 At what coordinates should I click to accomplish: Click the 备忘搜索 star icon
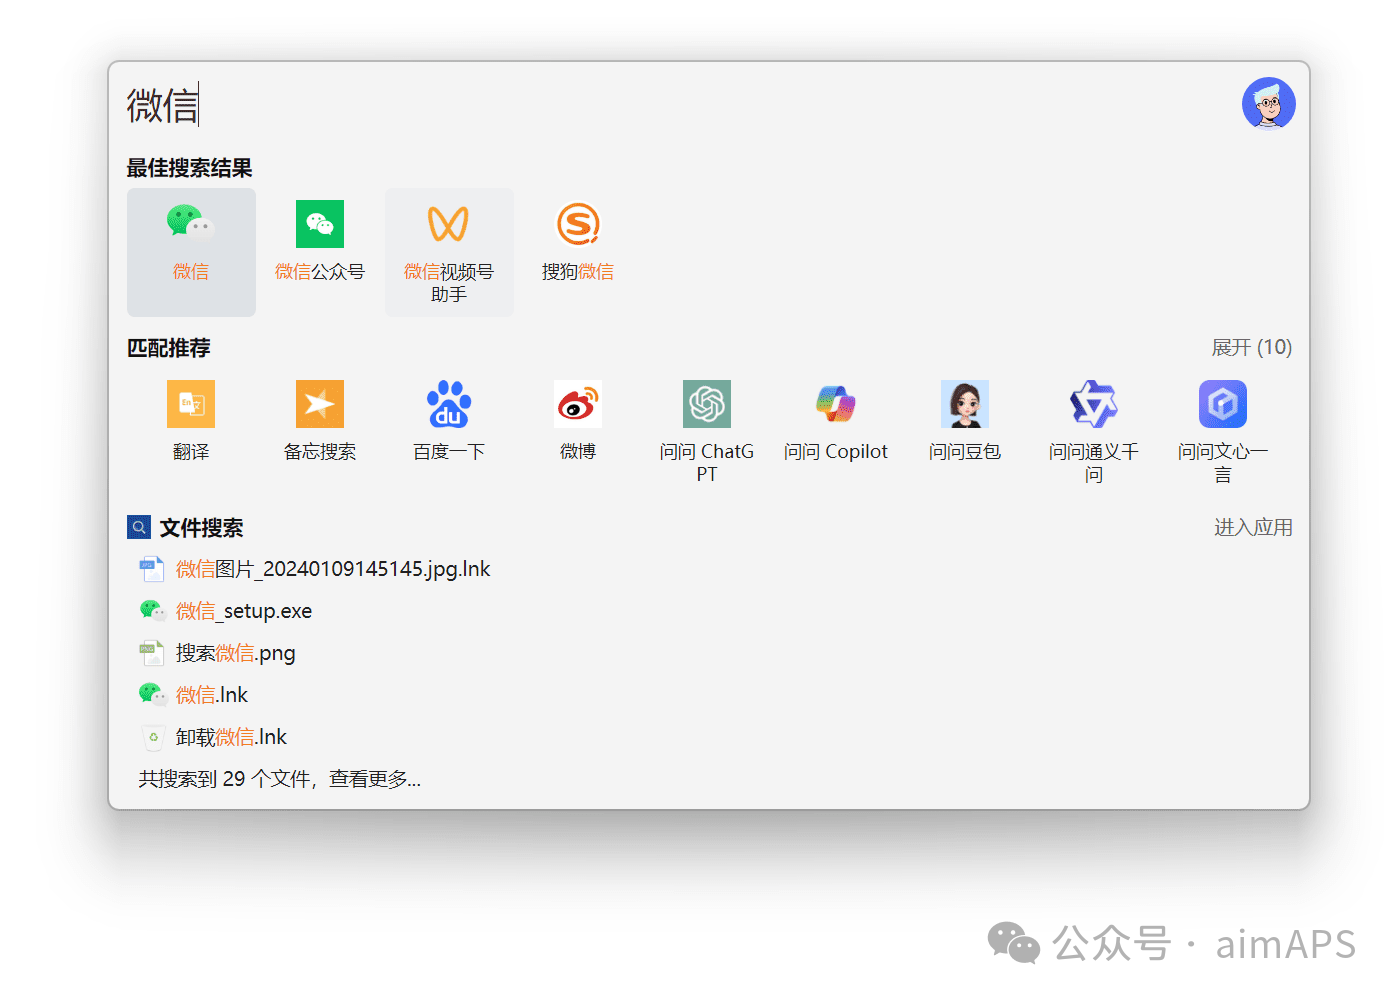(320, 405)
